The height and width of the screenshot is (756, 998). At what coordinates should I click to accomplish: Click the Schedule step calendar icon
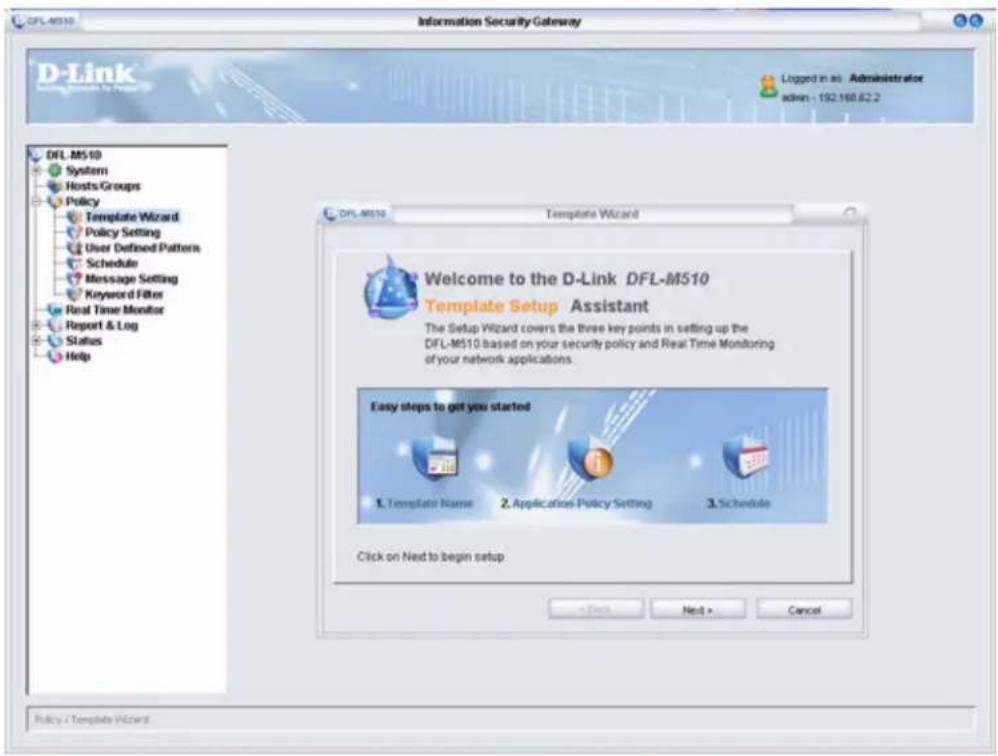pyautogui.click(x=747, y=458)
